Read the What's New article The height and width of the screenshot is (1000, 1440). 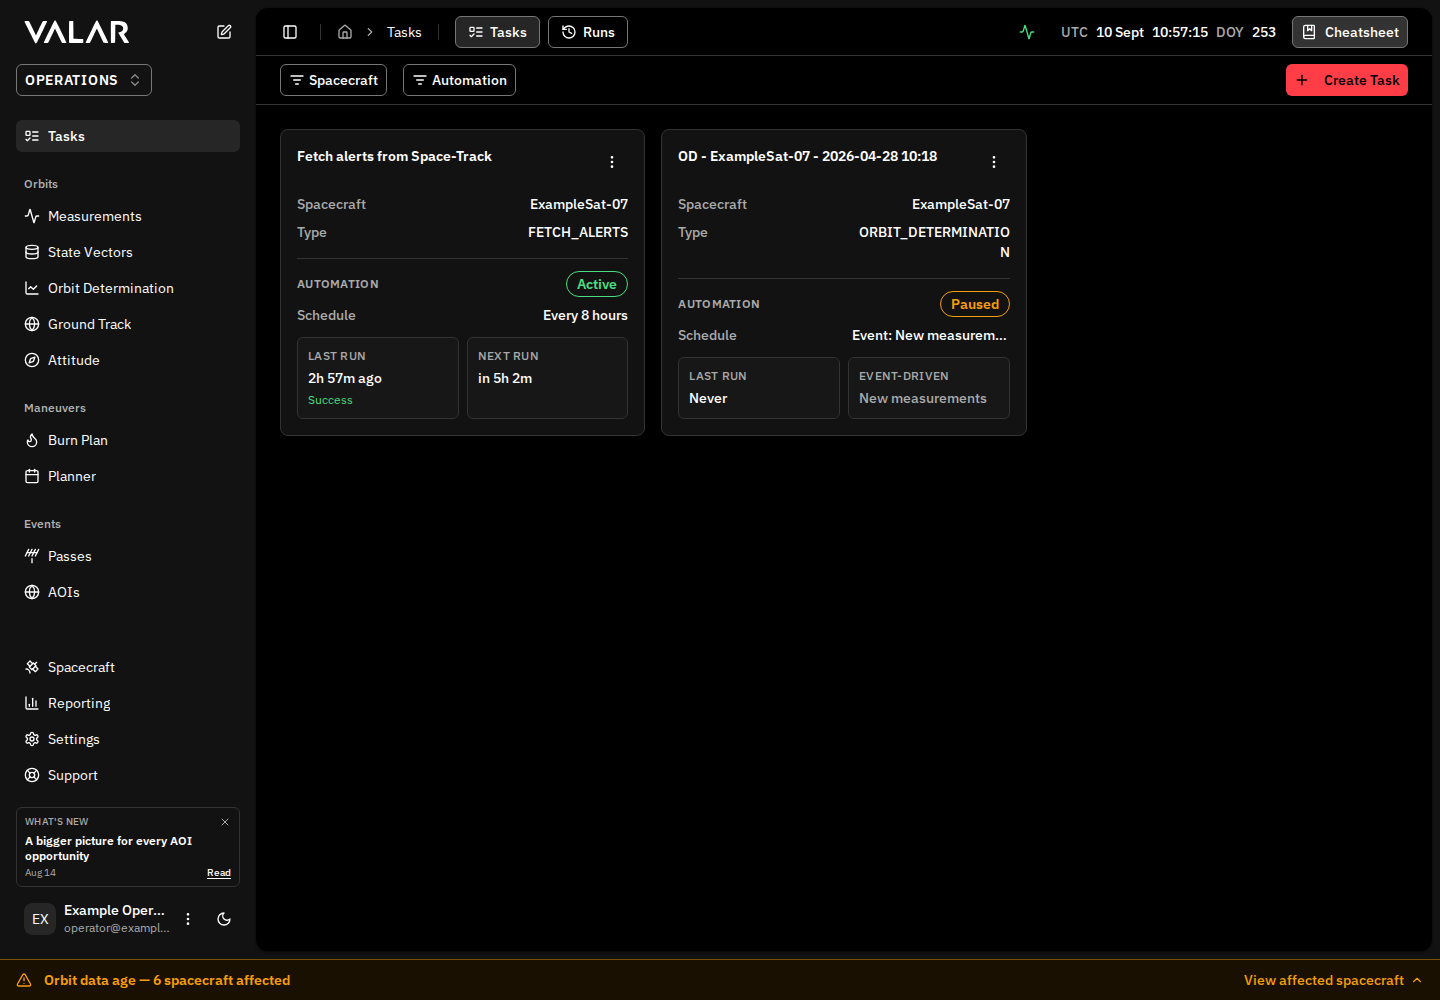pyautogui.click(x=219, y=873)
